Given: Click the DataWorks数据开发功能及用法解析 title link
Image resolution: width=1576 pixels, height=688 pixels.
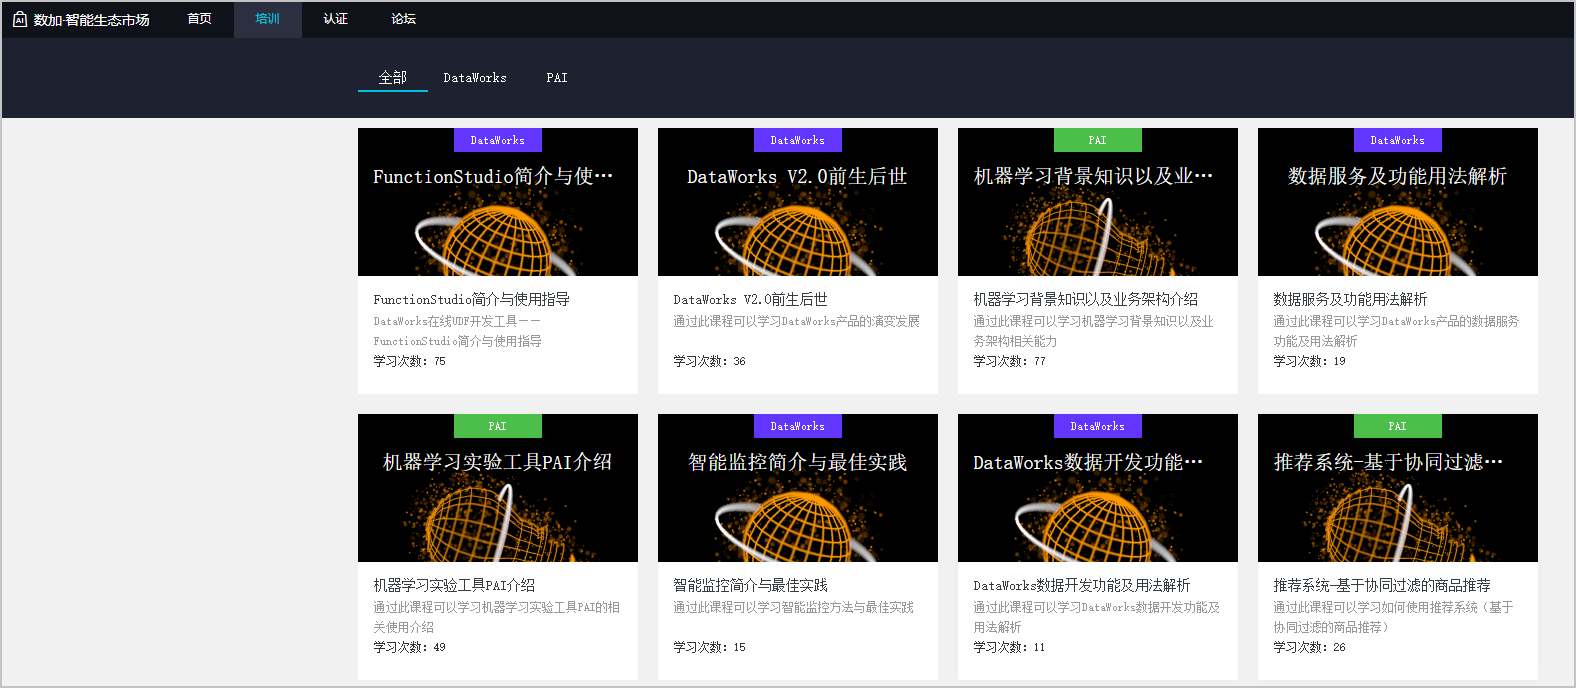Looking at the screenshot, I should (1081, 585).
